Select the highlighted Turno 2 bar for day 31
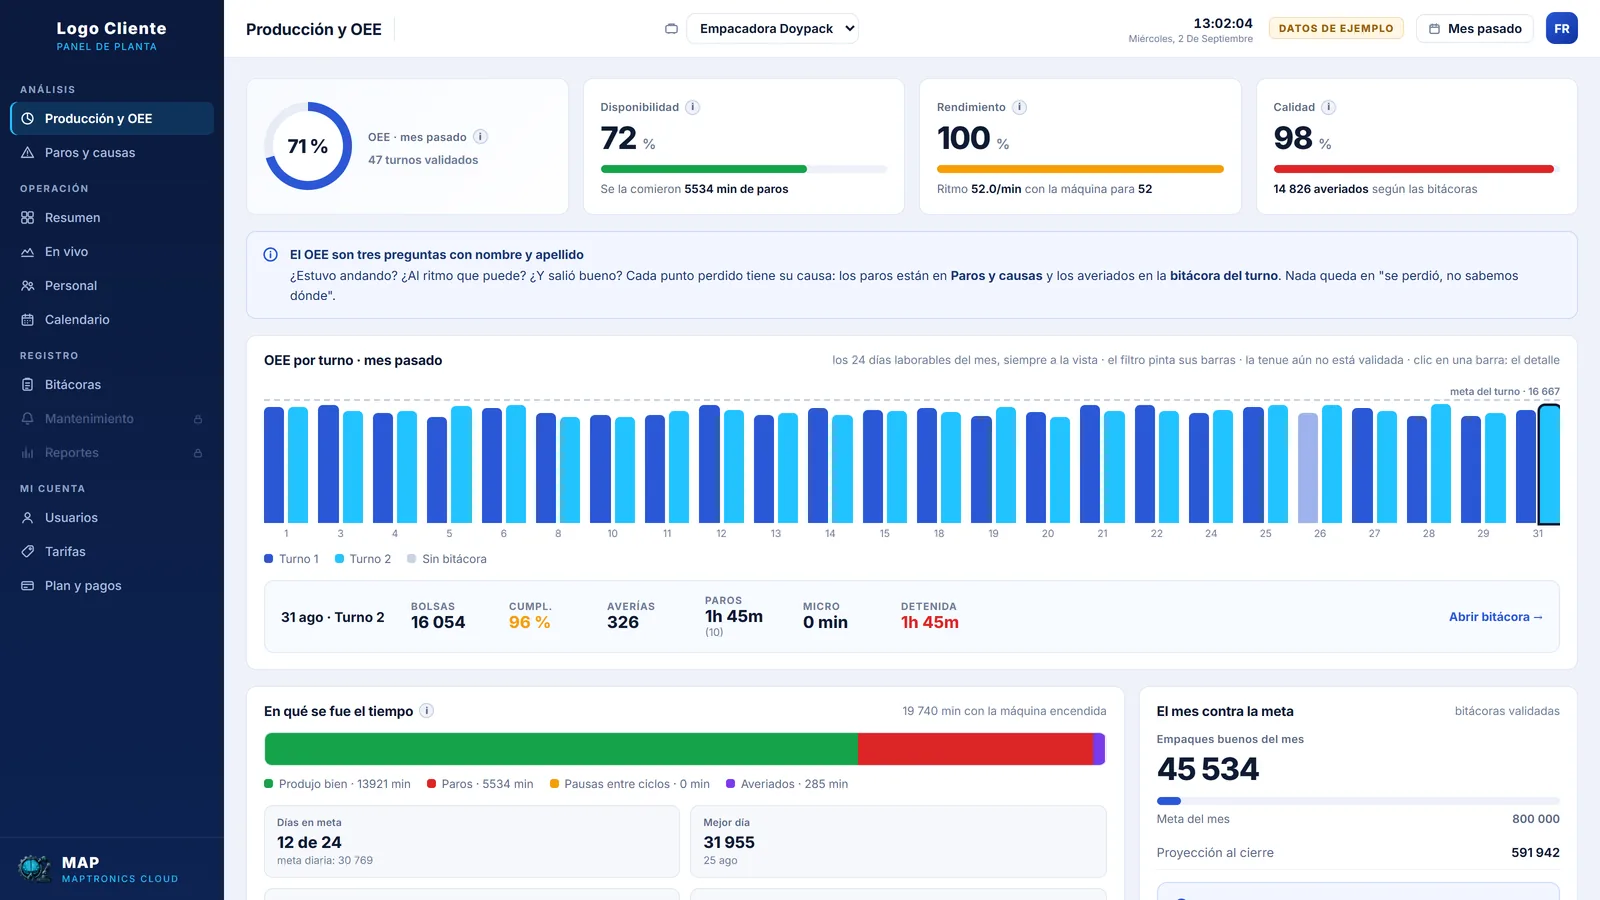The width and height of the screenshot is (1600, 900). [x=1549, y=464]
